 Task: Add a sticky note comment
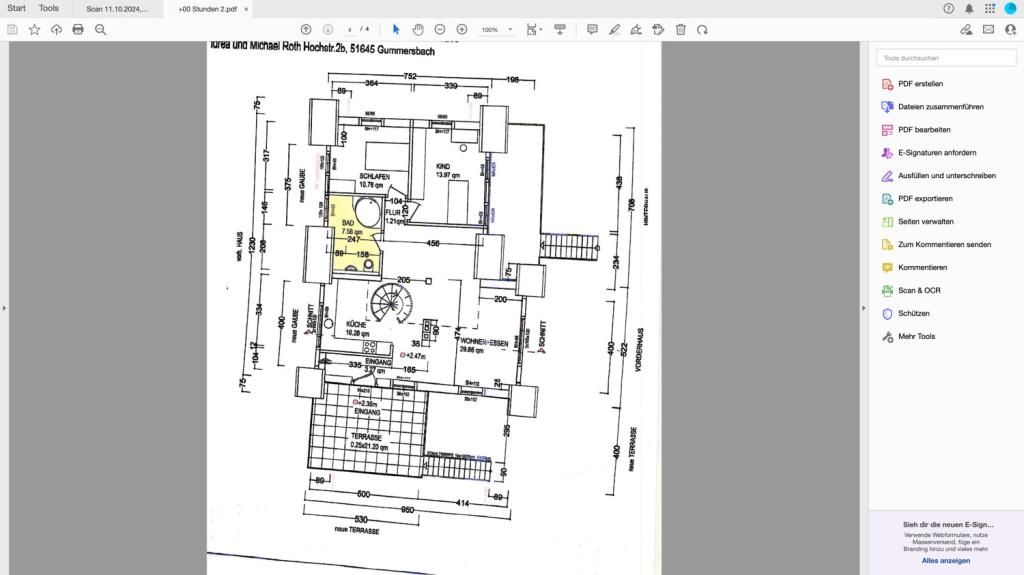point(592,29)
